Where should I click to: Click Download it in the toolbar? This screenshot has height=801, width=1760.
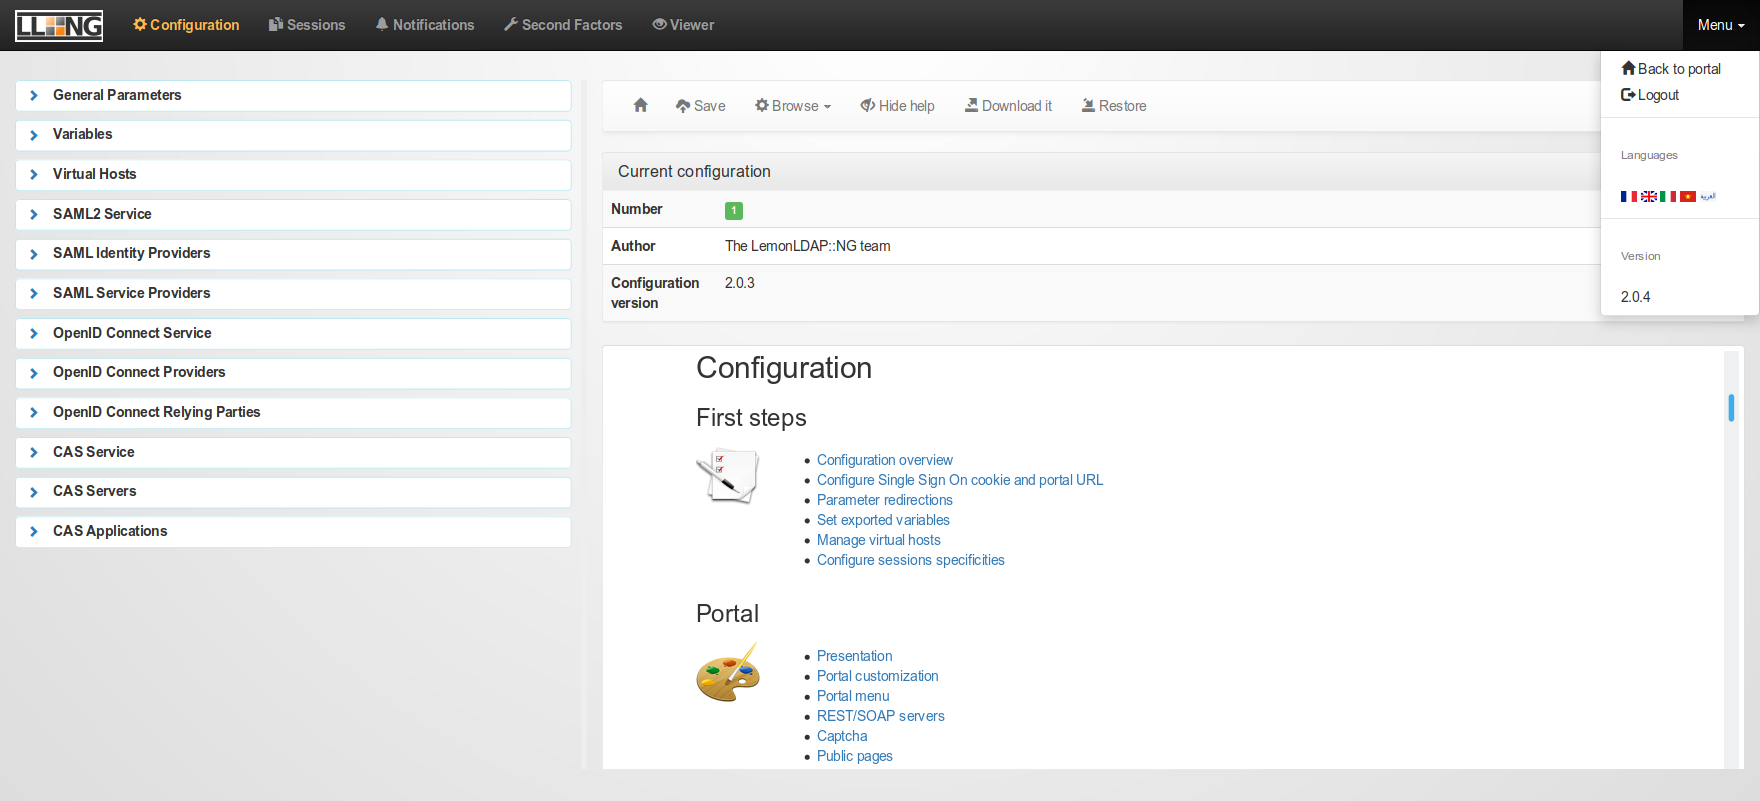click(1008, 106)
